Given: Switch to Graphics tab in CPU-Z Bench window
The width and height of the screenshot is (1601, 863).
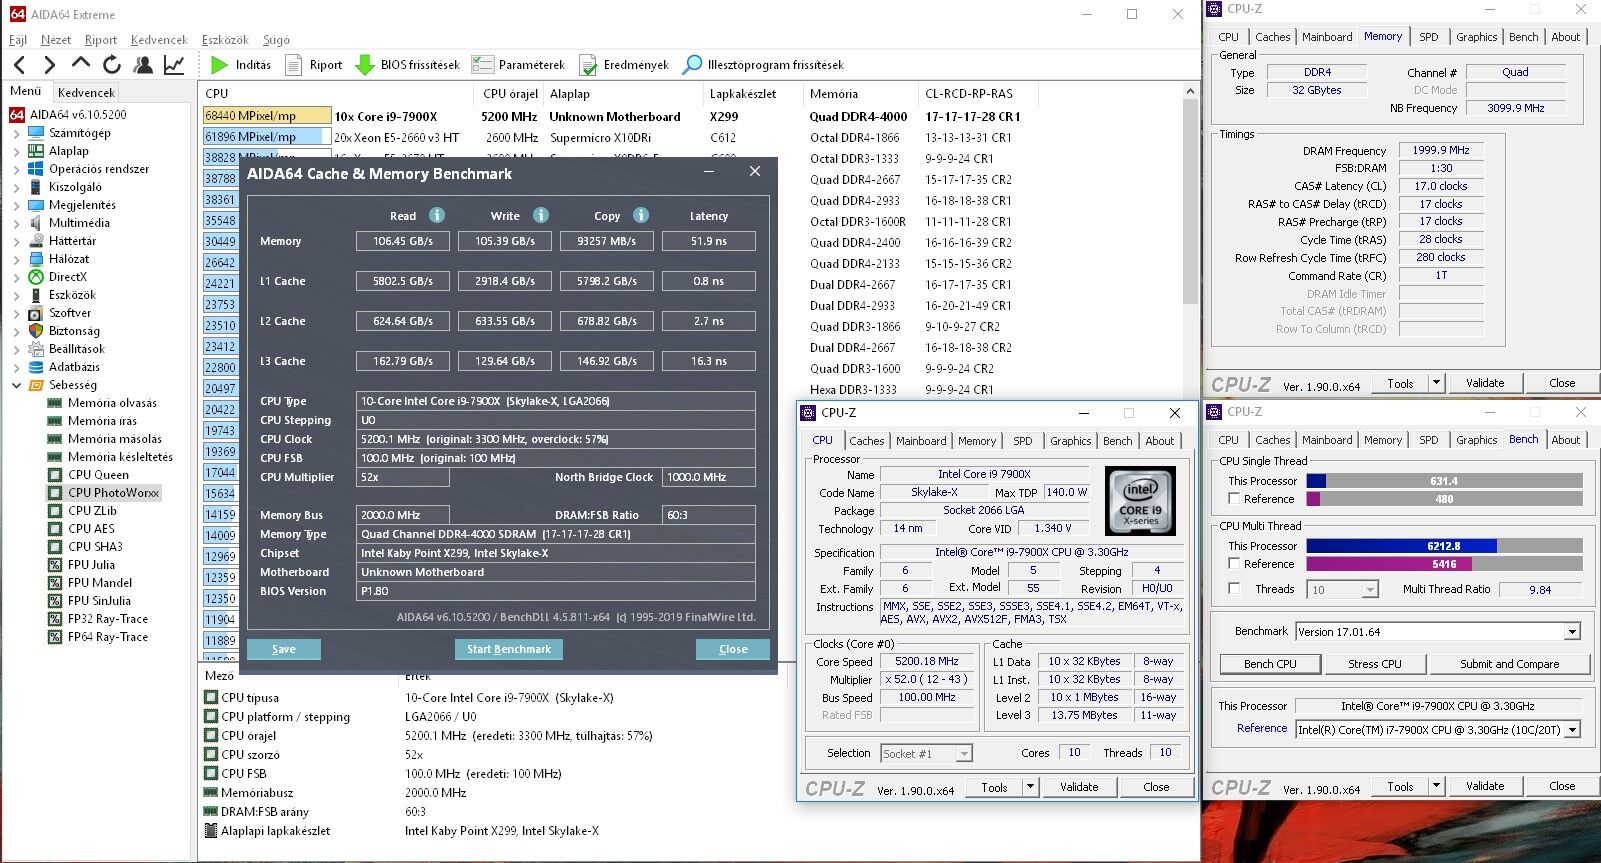Looking at the screenshot, I should [x=1476, y=440].
